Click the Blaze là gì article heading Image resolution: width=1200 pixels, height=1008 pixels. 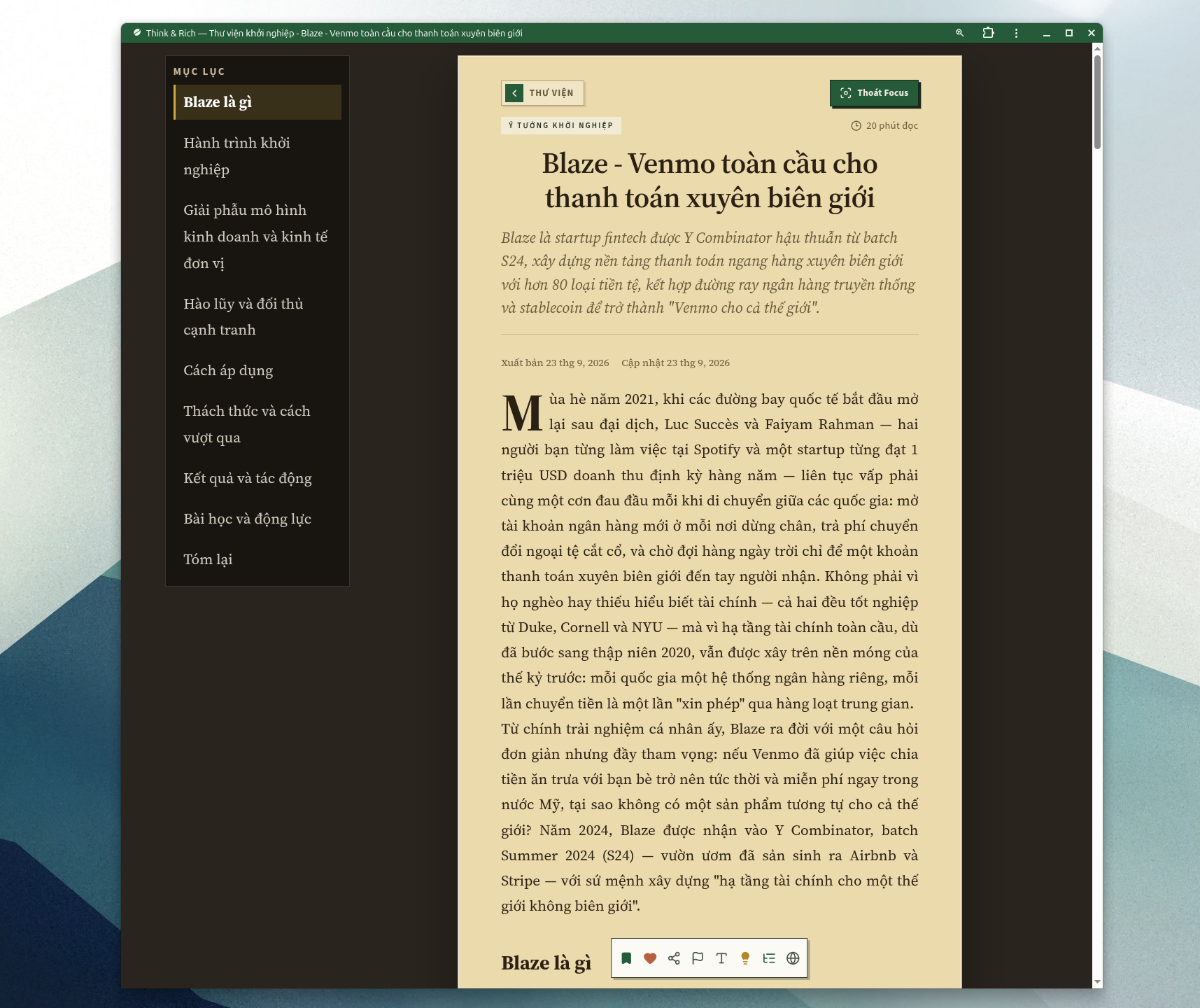(546, 963)
